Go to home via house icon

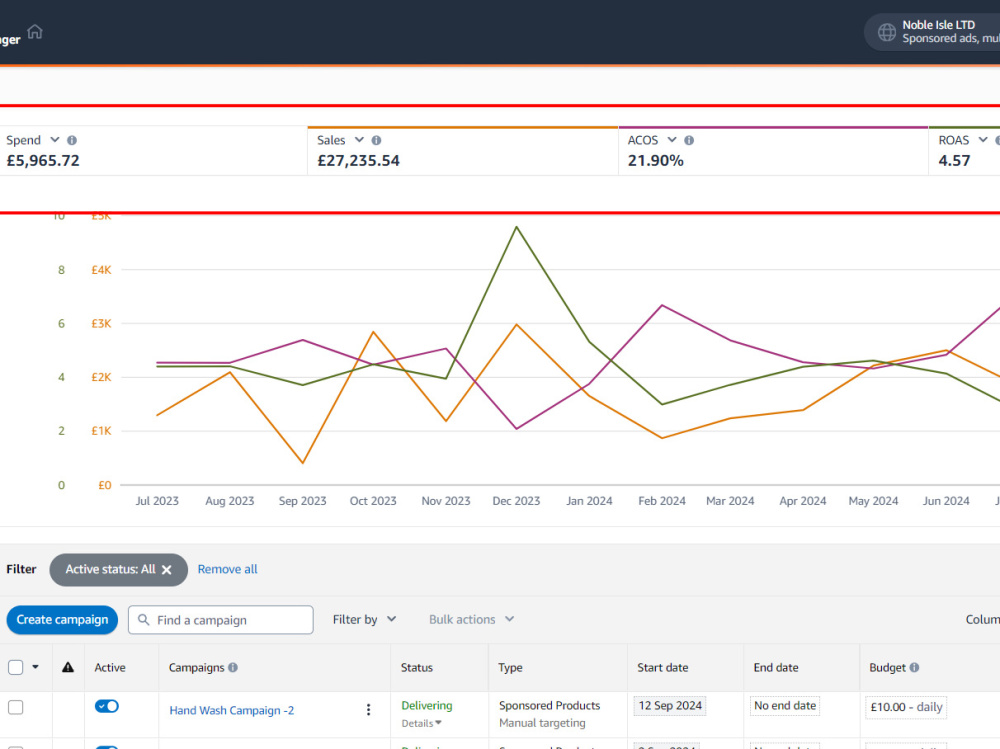[x=35, y=31]
